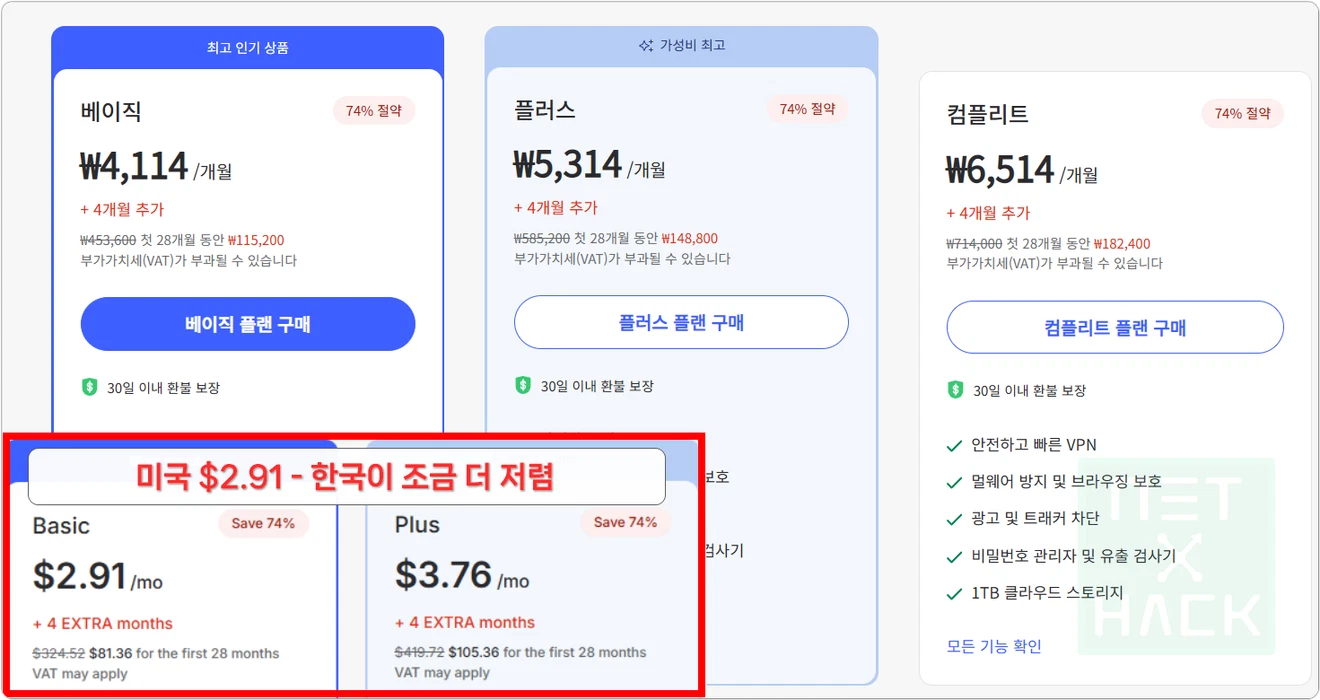Click the checkmark beside 안전하고 빠른 VPN
Screen dimensions: 1320x700
(x=954, y=445)
